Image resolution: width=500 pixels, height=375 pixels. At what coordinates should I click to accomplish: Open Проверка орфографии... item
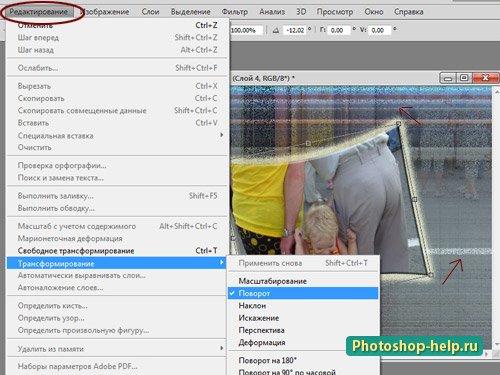pyautogui.click(x=117, y=165)
